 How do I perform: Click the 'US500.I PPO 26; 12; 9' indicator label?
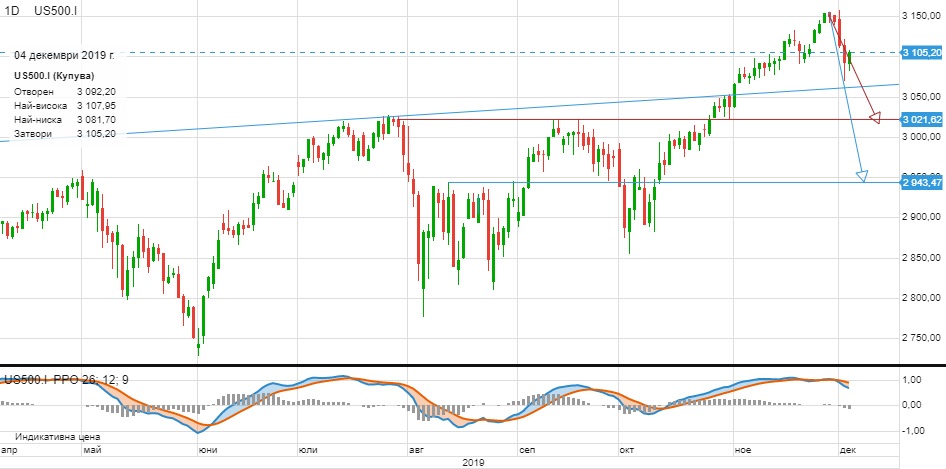pyautogui.click(x=66, y=380)
